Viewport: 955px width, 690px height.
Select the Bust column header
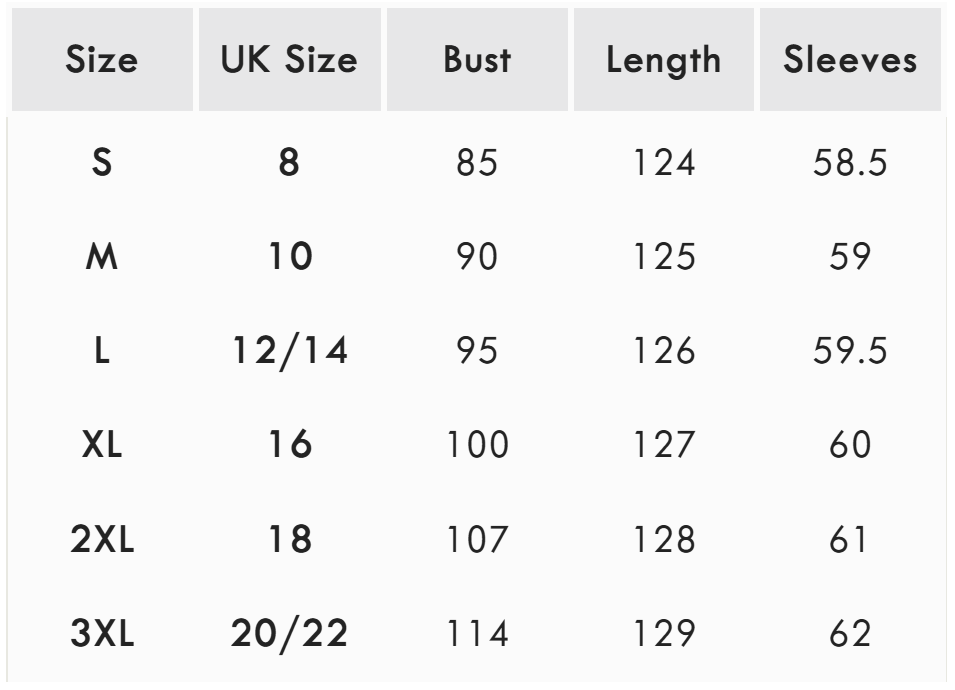pos(477,60)
